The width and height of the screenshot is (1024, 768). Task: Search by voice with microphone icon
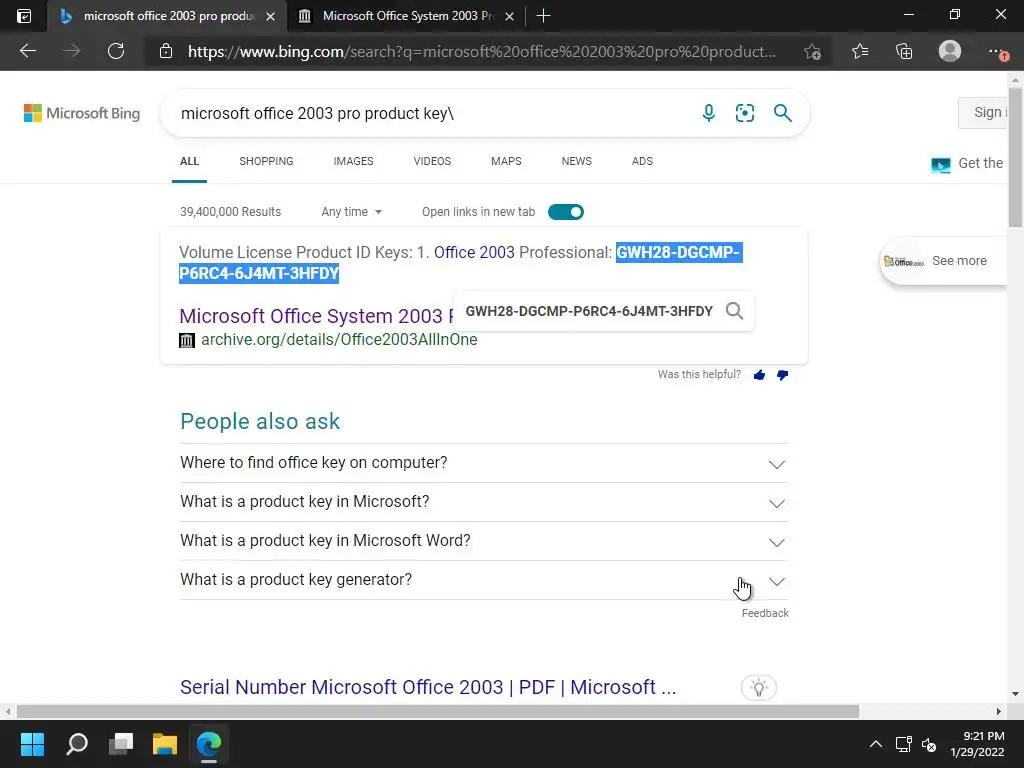709,113
